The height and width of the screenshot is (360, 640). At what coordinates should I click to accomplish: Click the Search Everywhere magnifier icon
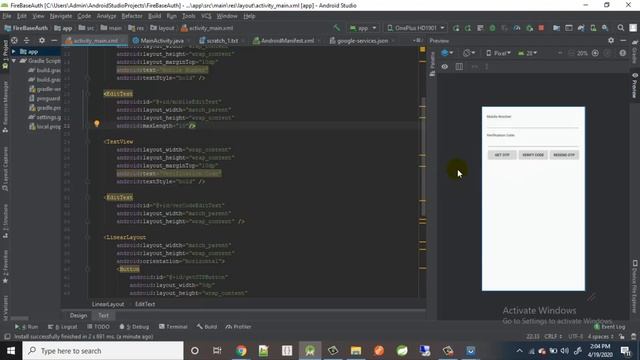620,28
